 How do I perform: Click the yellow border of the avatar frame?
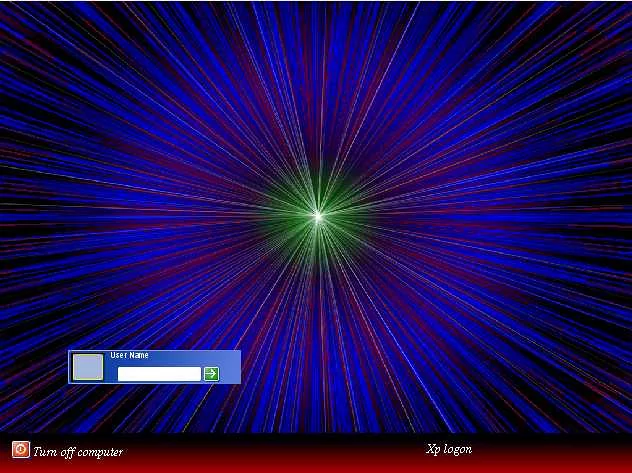click(73, 367)
